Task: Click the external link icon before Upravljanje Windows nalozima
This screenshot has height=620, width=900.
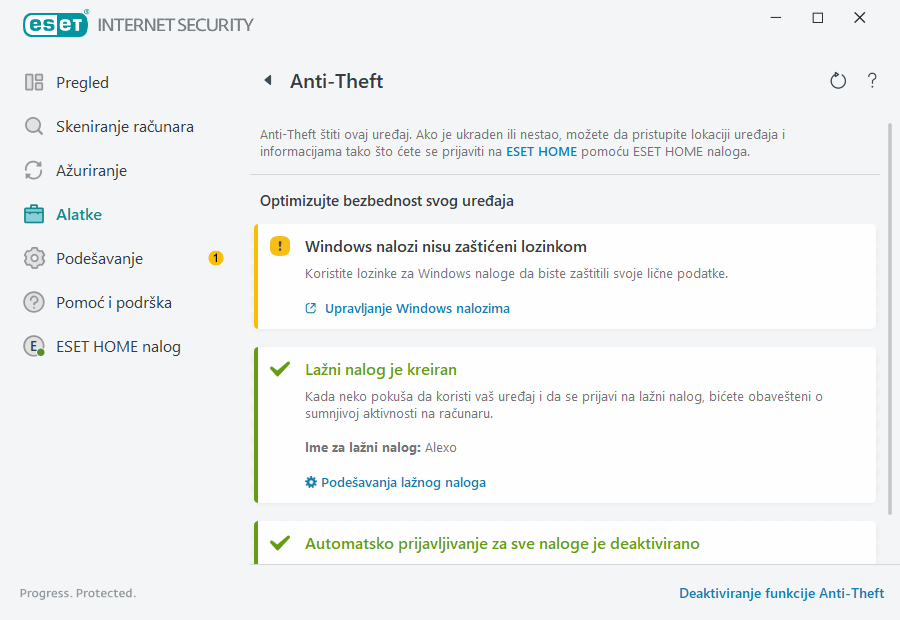Action: [310, 308]
